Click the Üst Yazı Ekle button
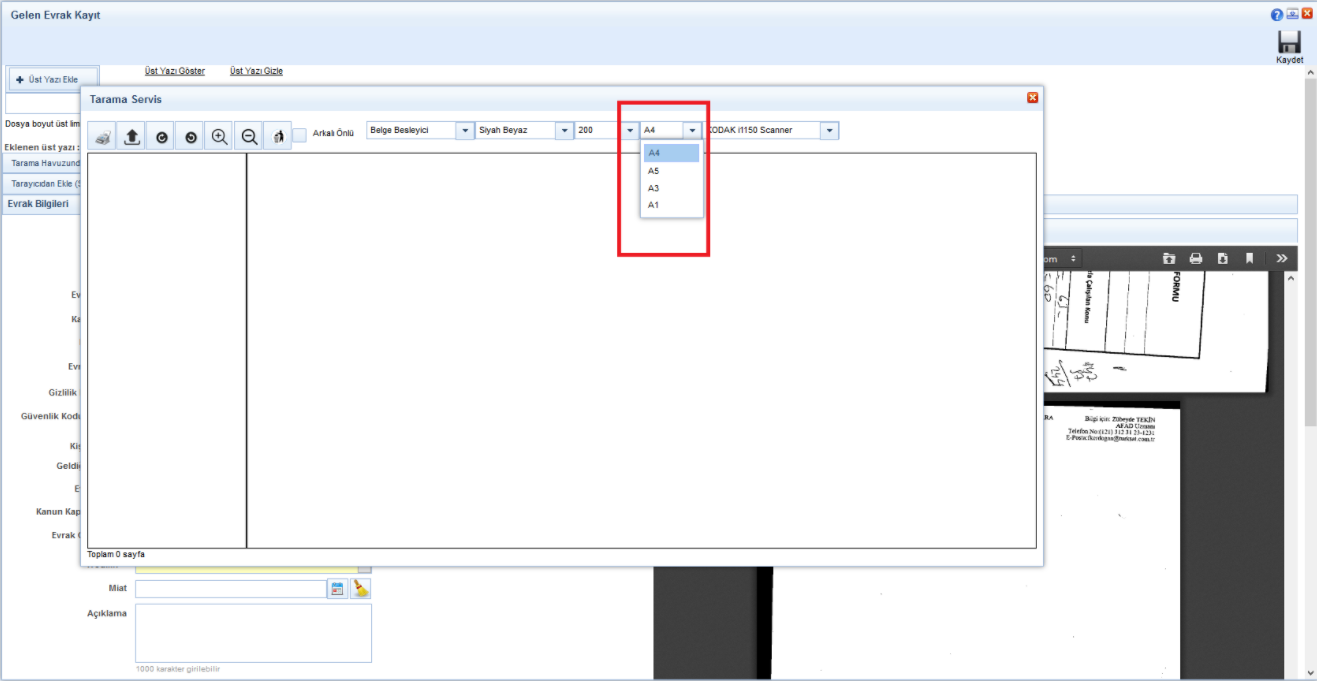The image size is (1317, 681). point(53,79)
